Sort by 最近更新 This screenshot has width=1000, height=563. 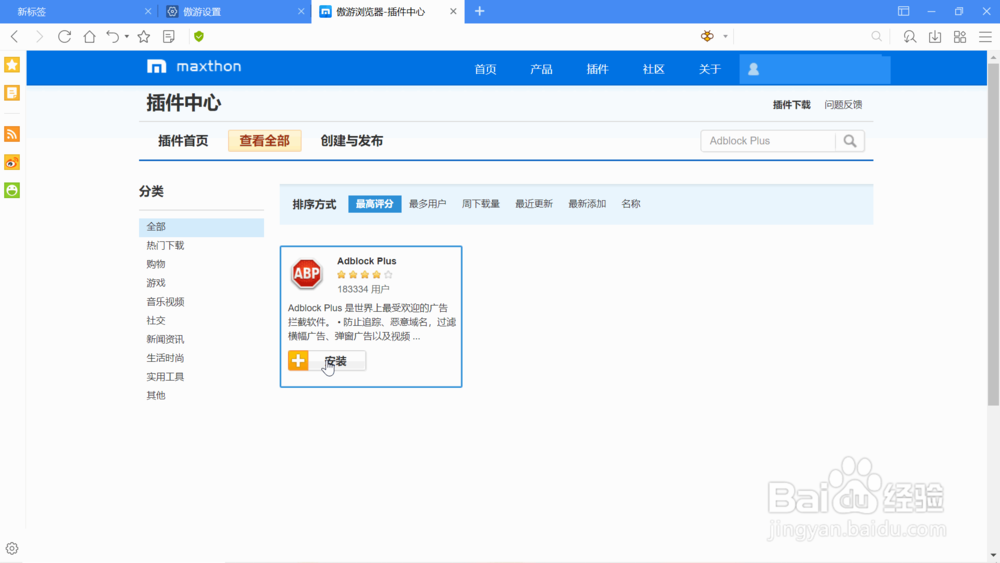(534, 204)
